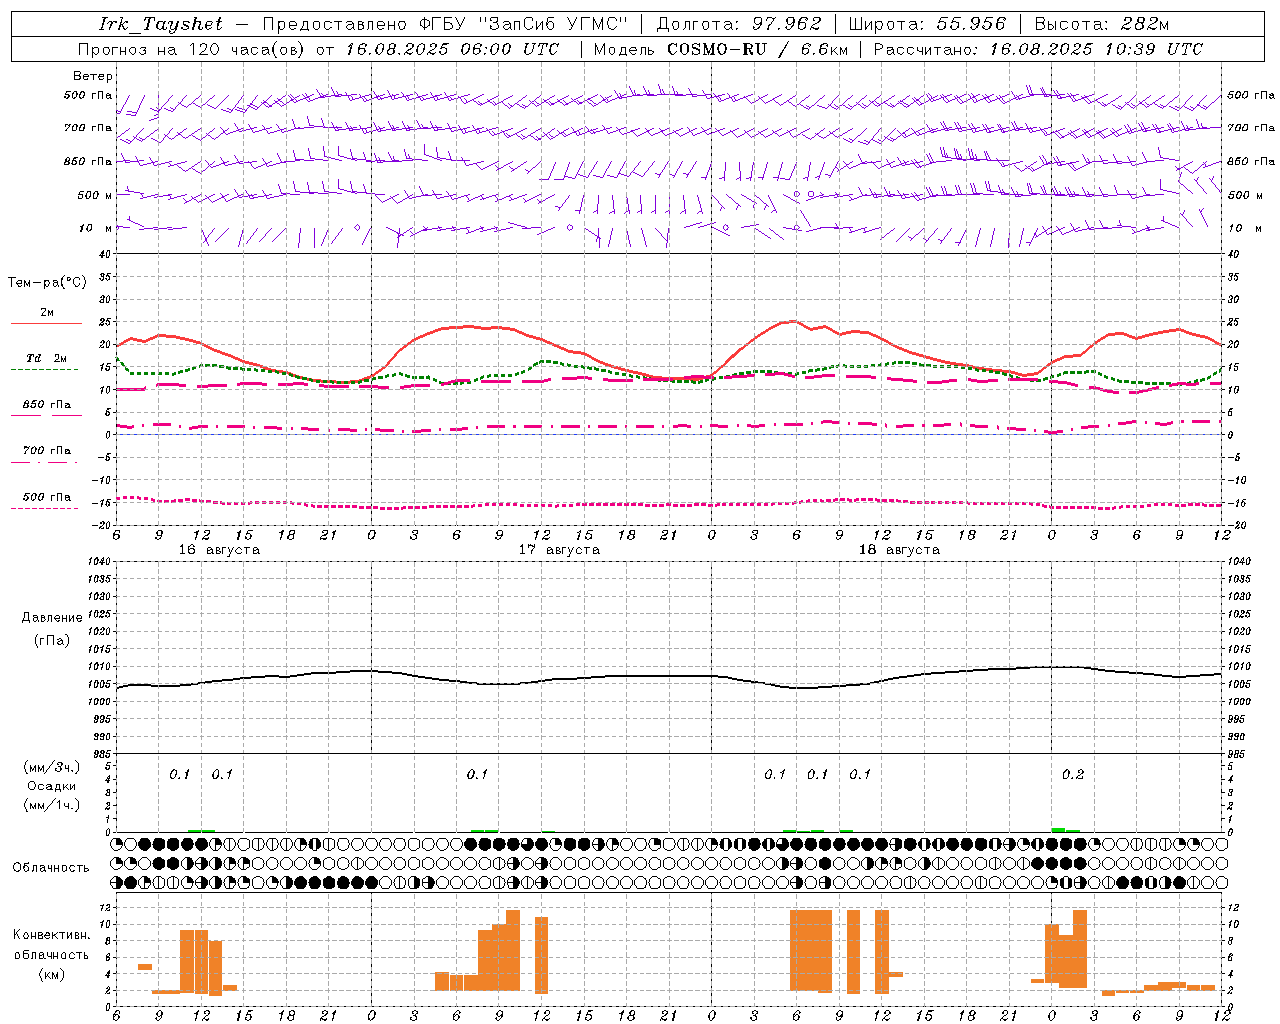Click the Широта: 55.956 value
The height and width of the screenshot is (1024, 1280).
point(926,24)
